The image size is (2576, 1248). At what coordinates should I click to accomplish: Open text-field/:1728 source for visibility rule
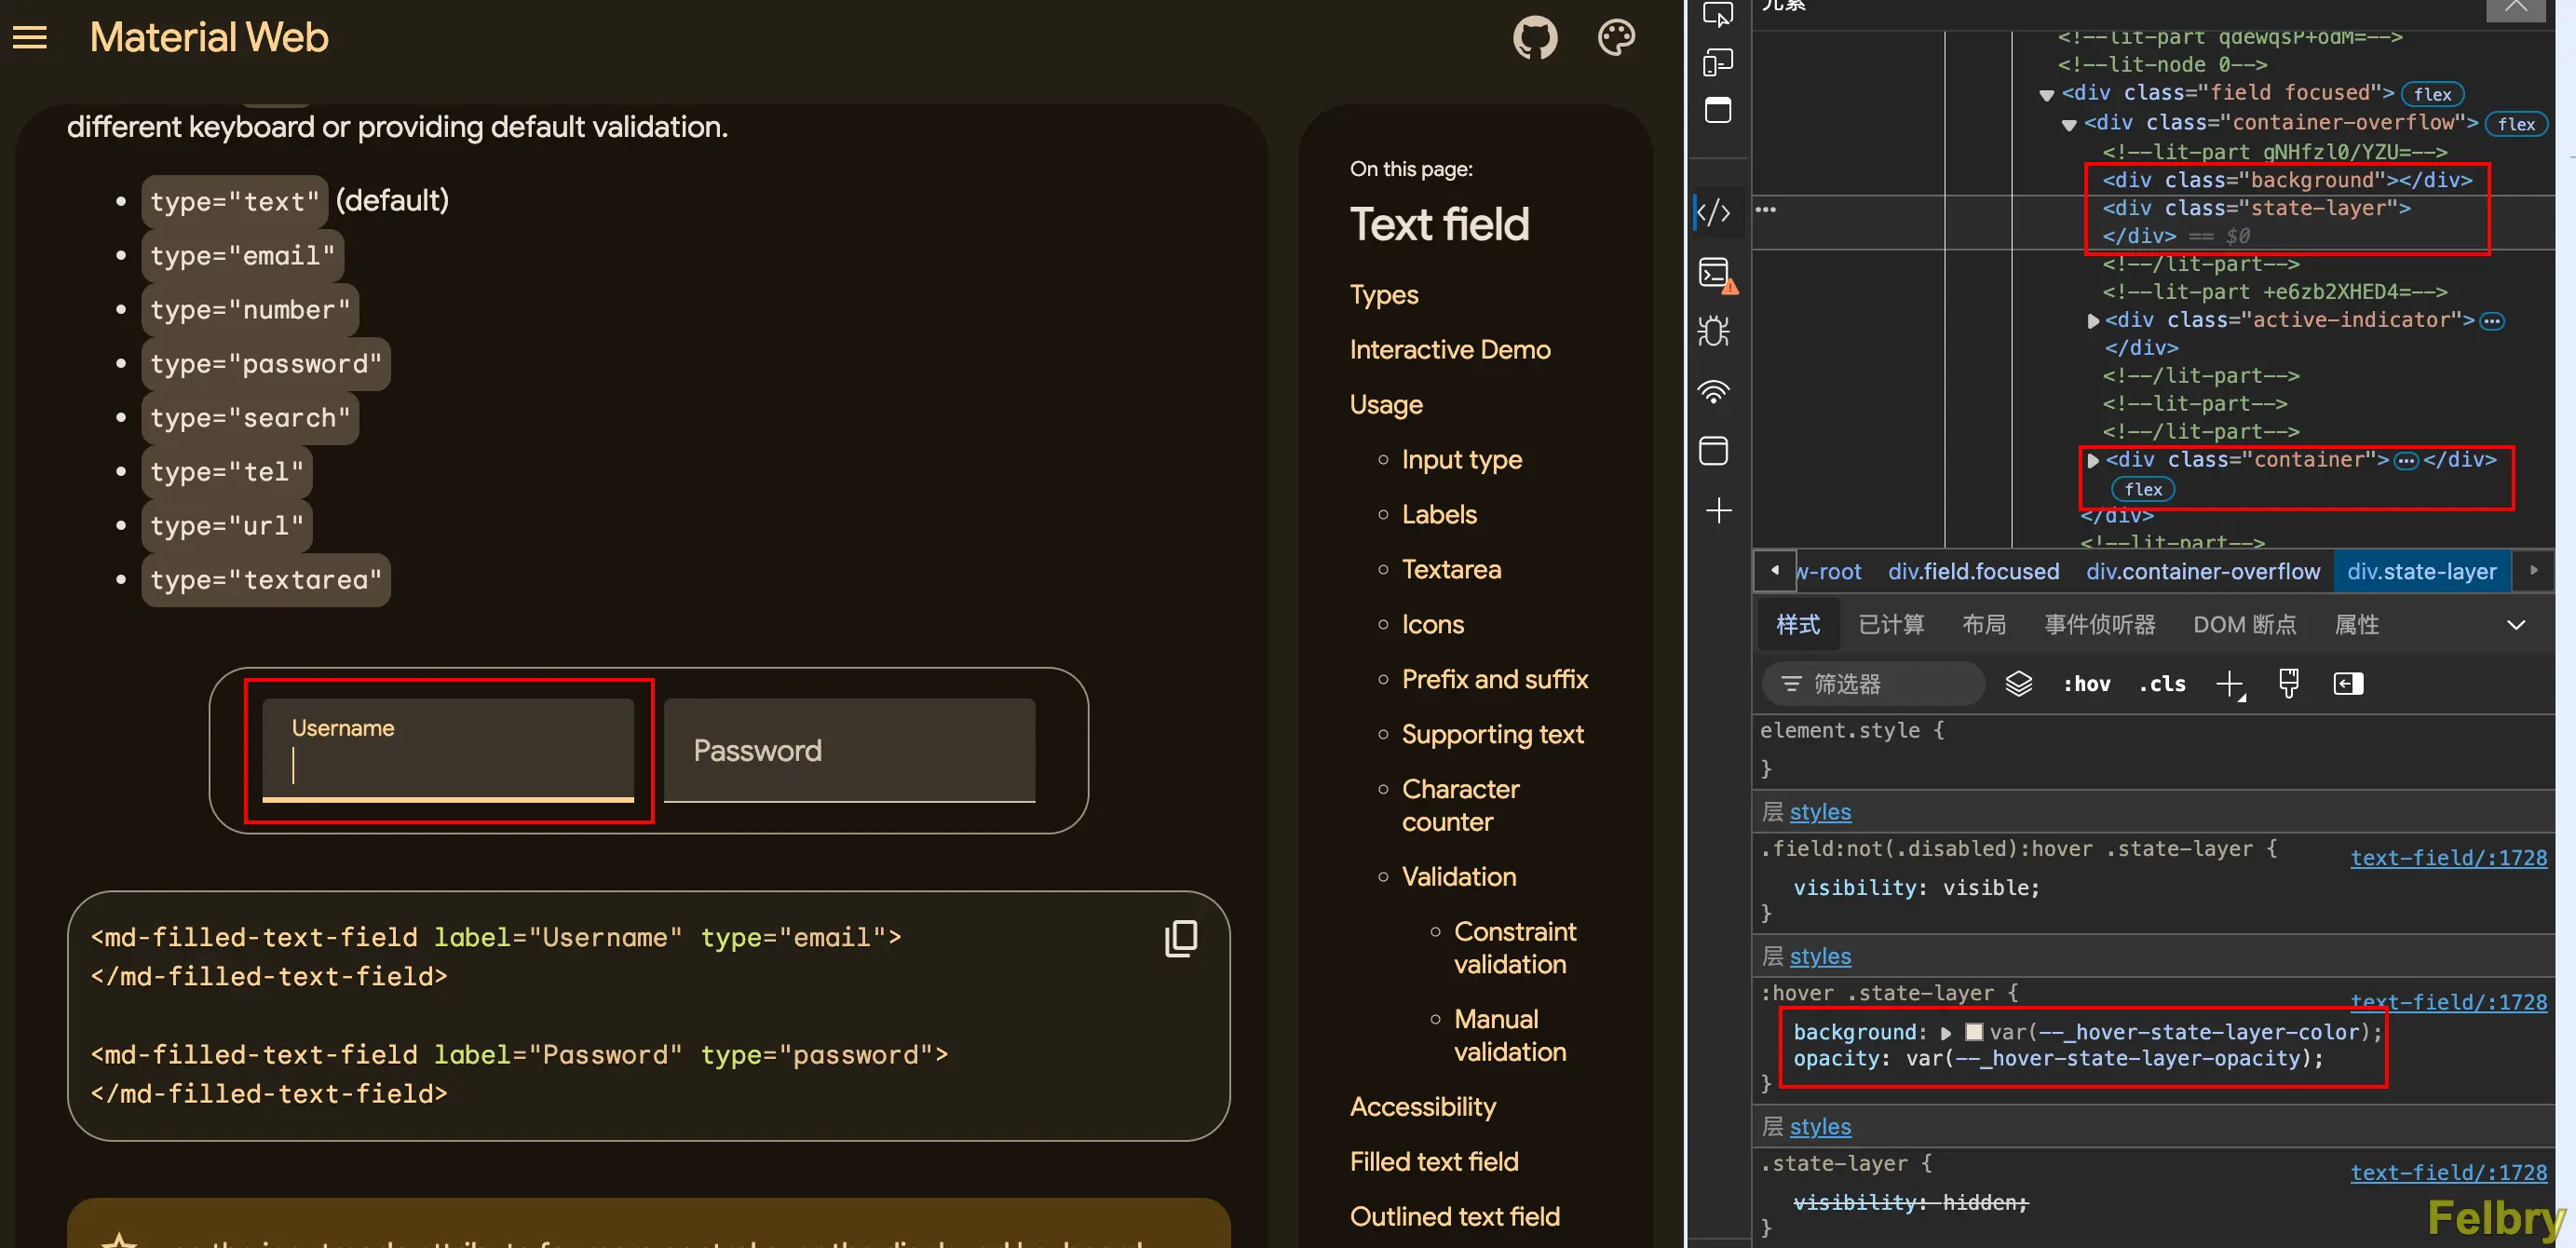coord(2448,858)
